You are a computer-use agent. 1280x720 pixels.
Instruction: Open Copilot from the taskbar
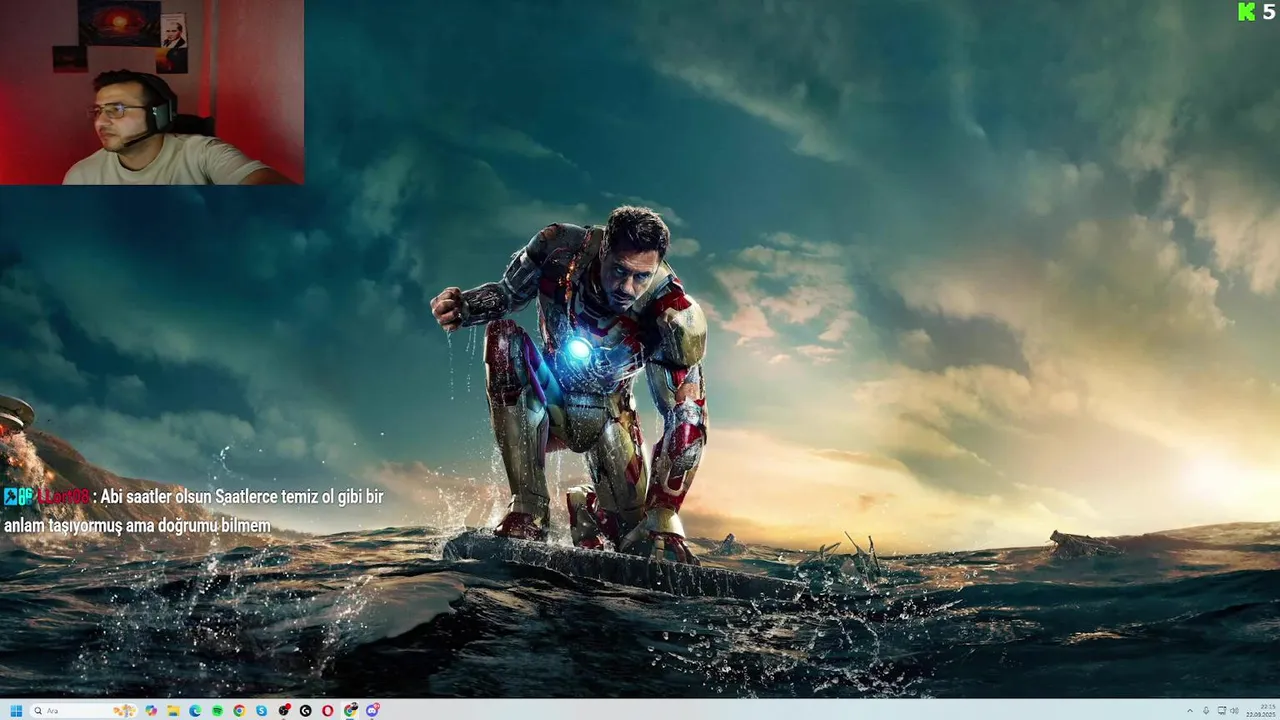point(151,711)
